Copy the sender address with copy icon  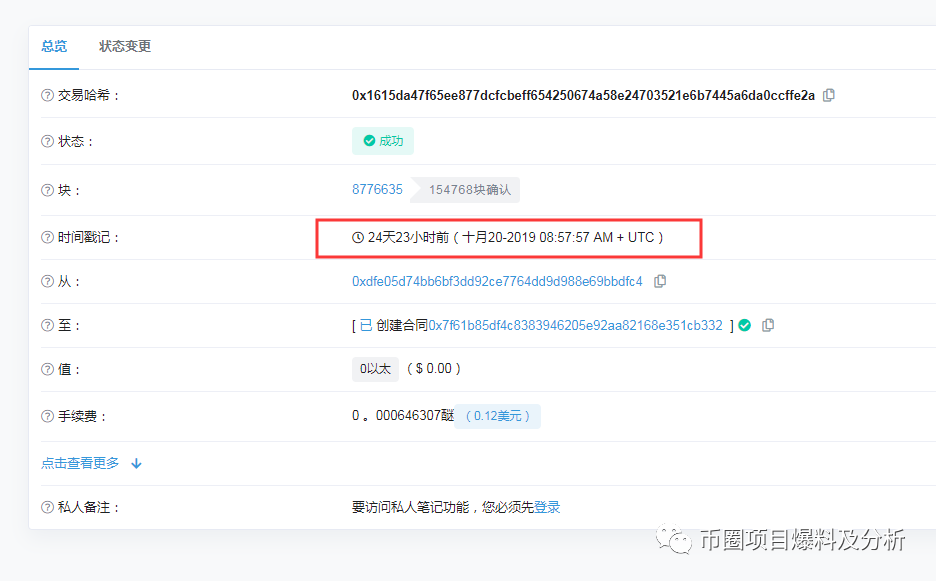(x=660, y=281)
